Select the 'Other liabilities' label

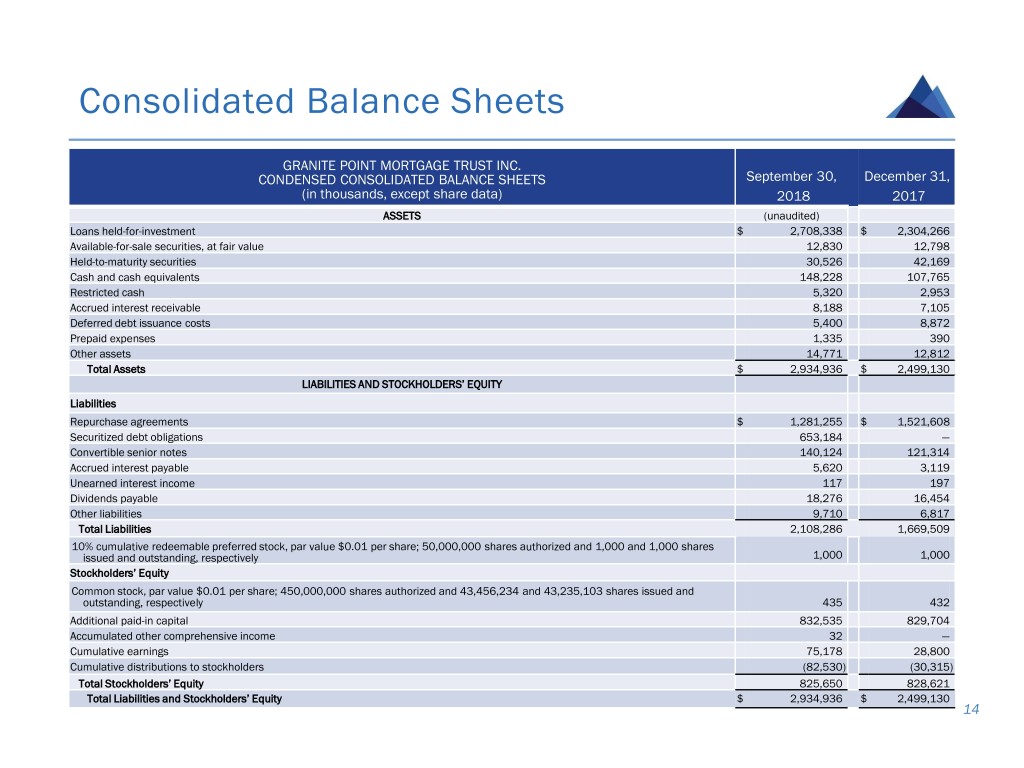tap(106, 514)
